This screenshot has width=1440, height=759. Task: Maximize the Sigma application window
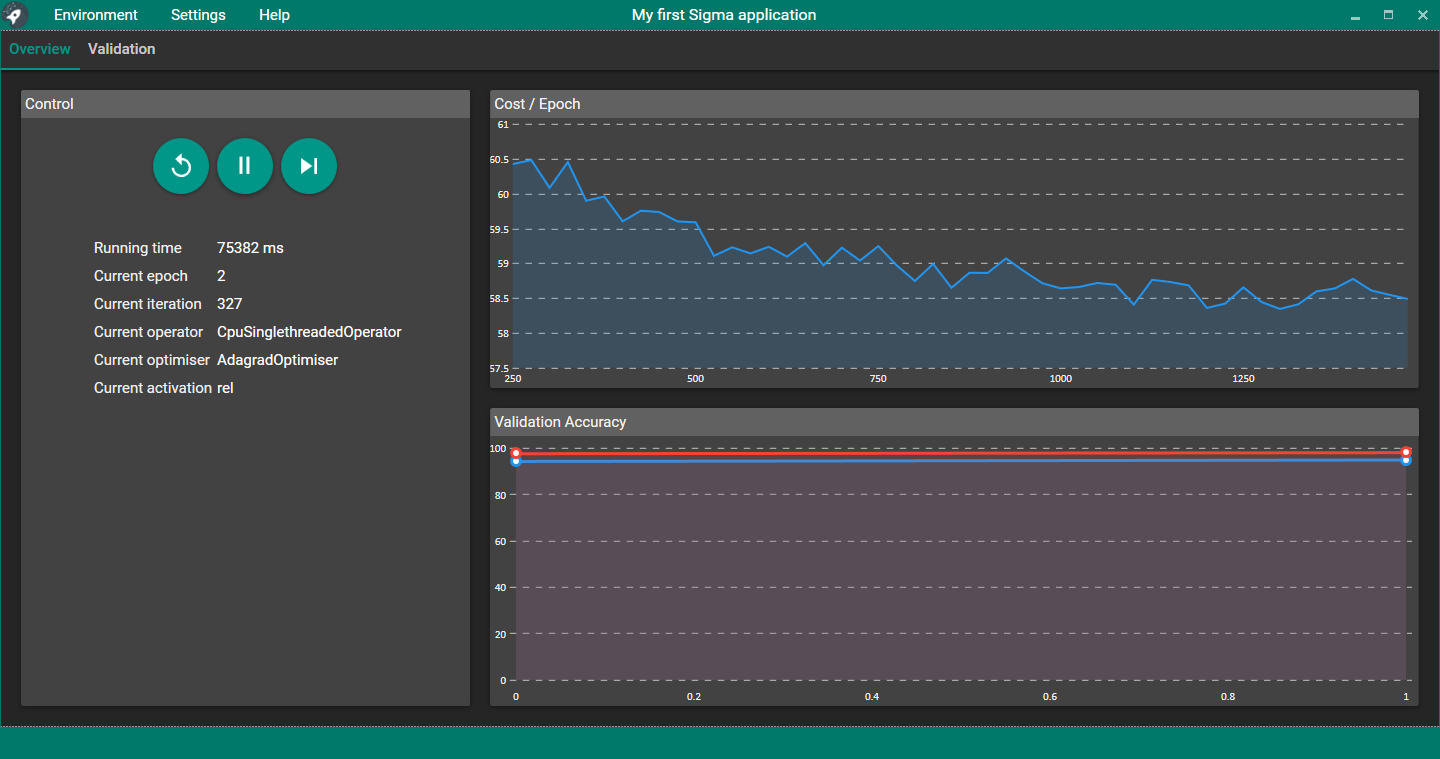tap(1388, 15)
